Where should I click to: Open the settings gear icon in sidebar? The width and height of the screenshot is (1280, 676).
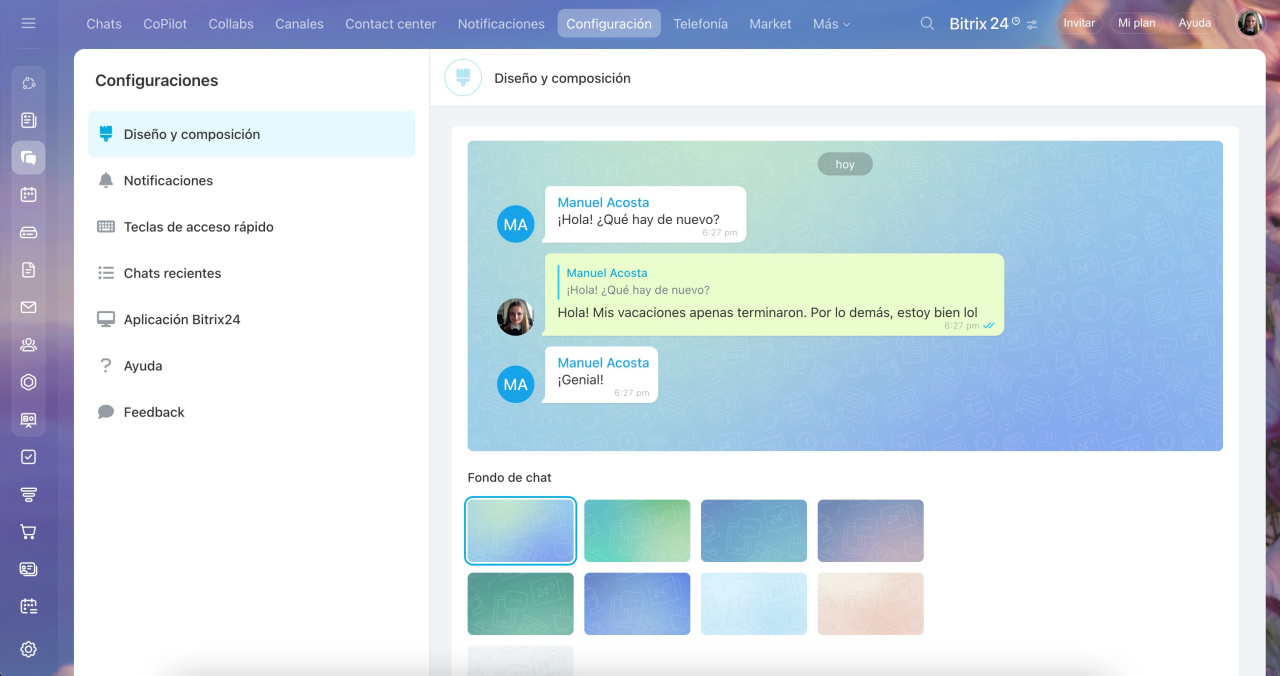click(28, 649)
